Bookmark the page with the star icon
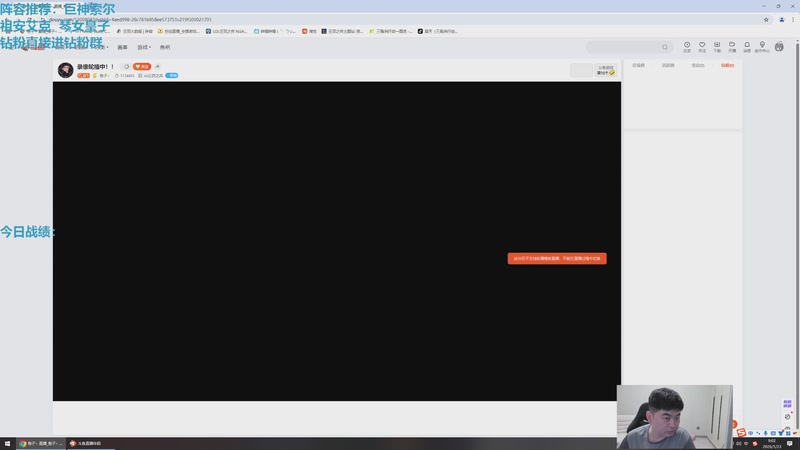 (x=766, y=19)
